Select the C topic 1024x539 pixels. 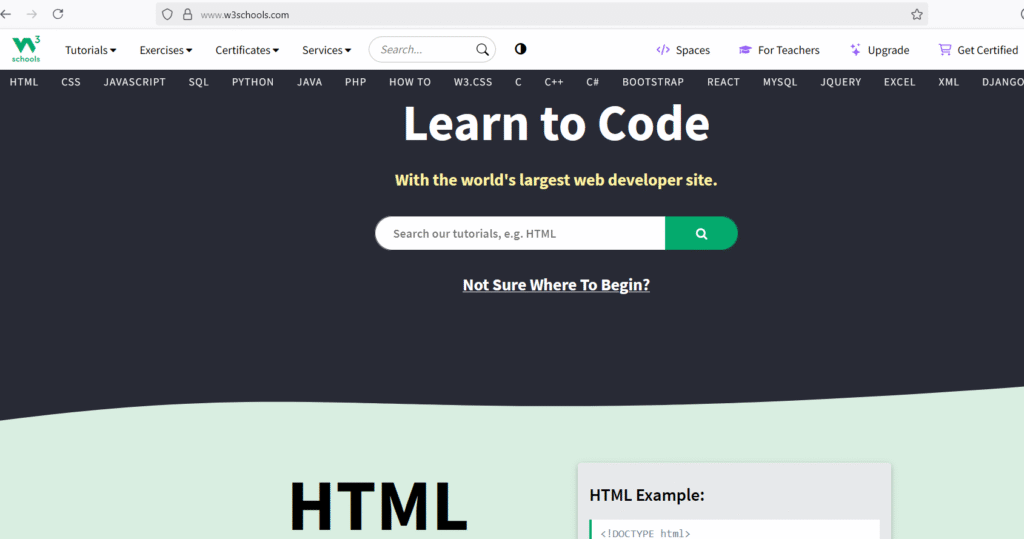pyautogui.click(x=518, y=82)
